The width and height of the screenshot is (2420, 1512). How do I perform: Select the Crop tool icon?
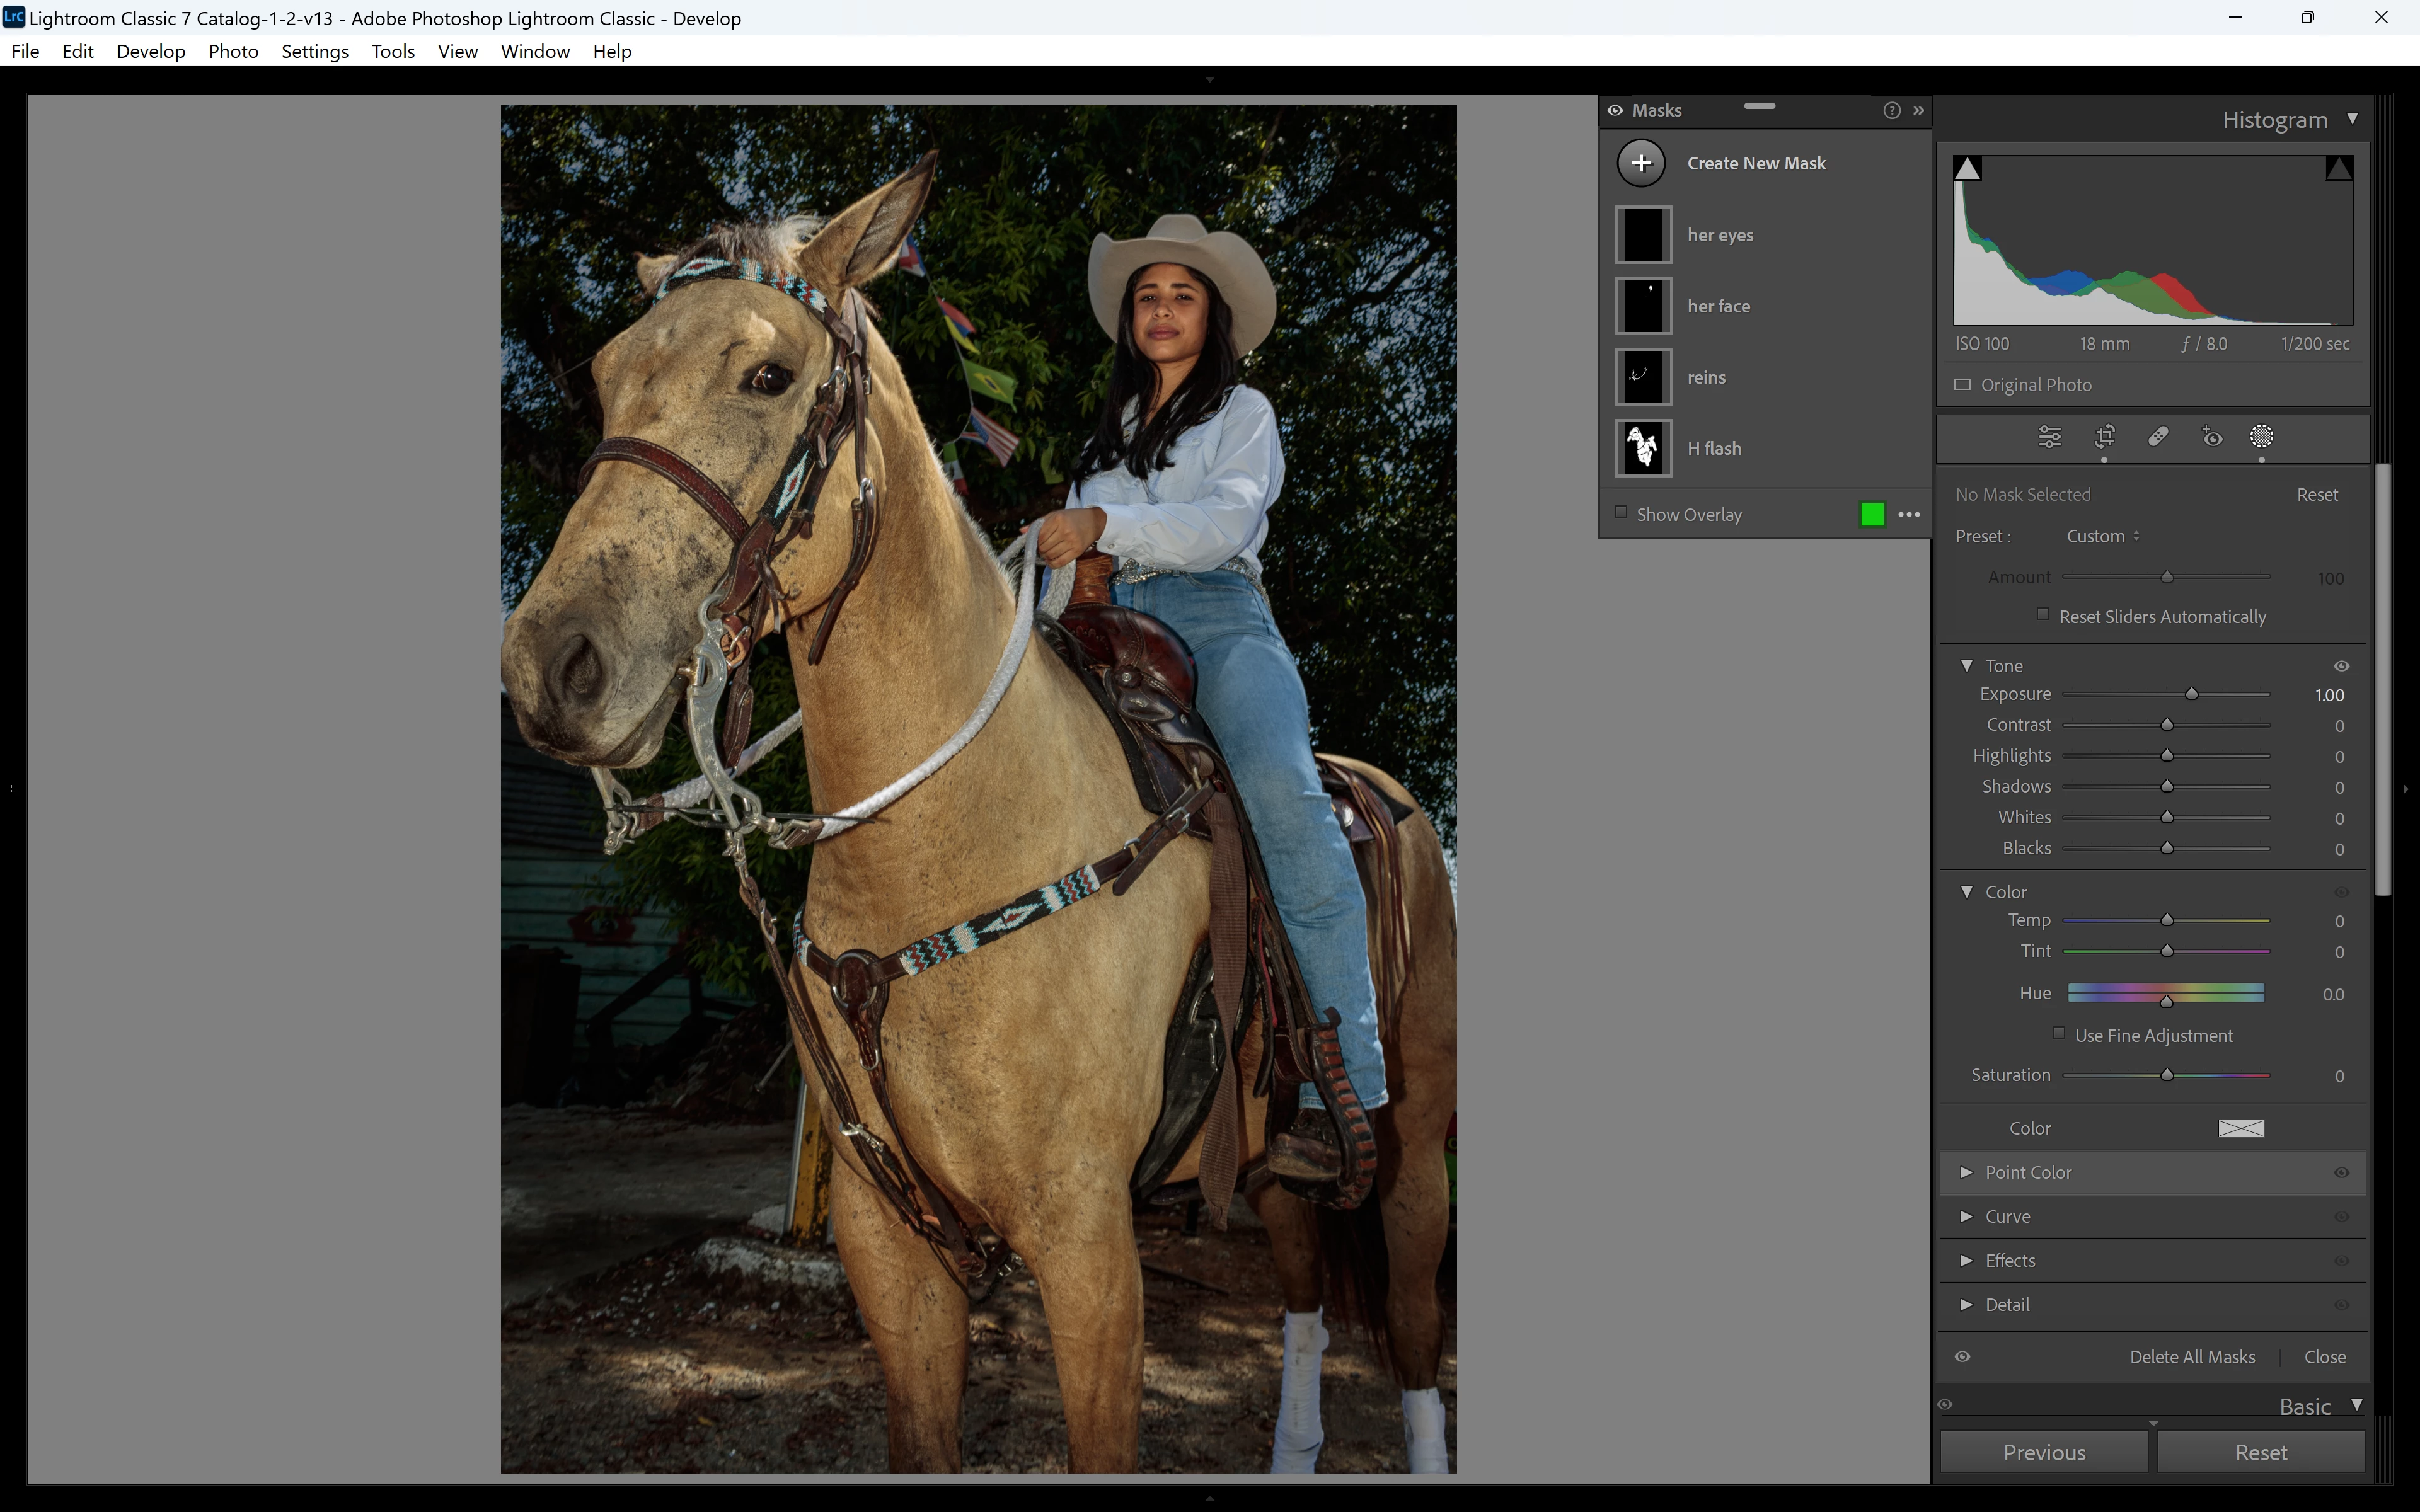[2104, 437]
